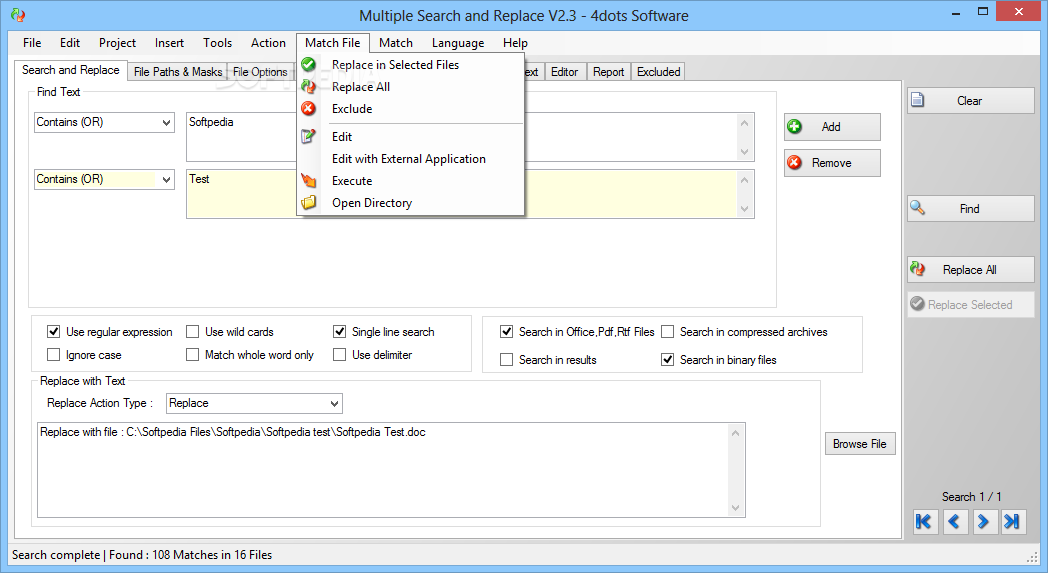Select Search and Replace tab

coord(70,70)
